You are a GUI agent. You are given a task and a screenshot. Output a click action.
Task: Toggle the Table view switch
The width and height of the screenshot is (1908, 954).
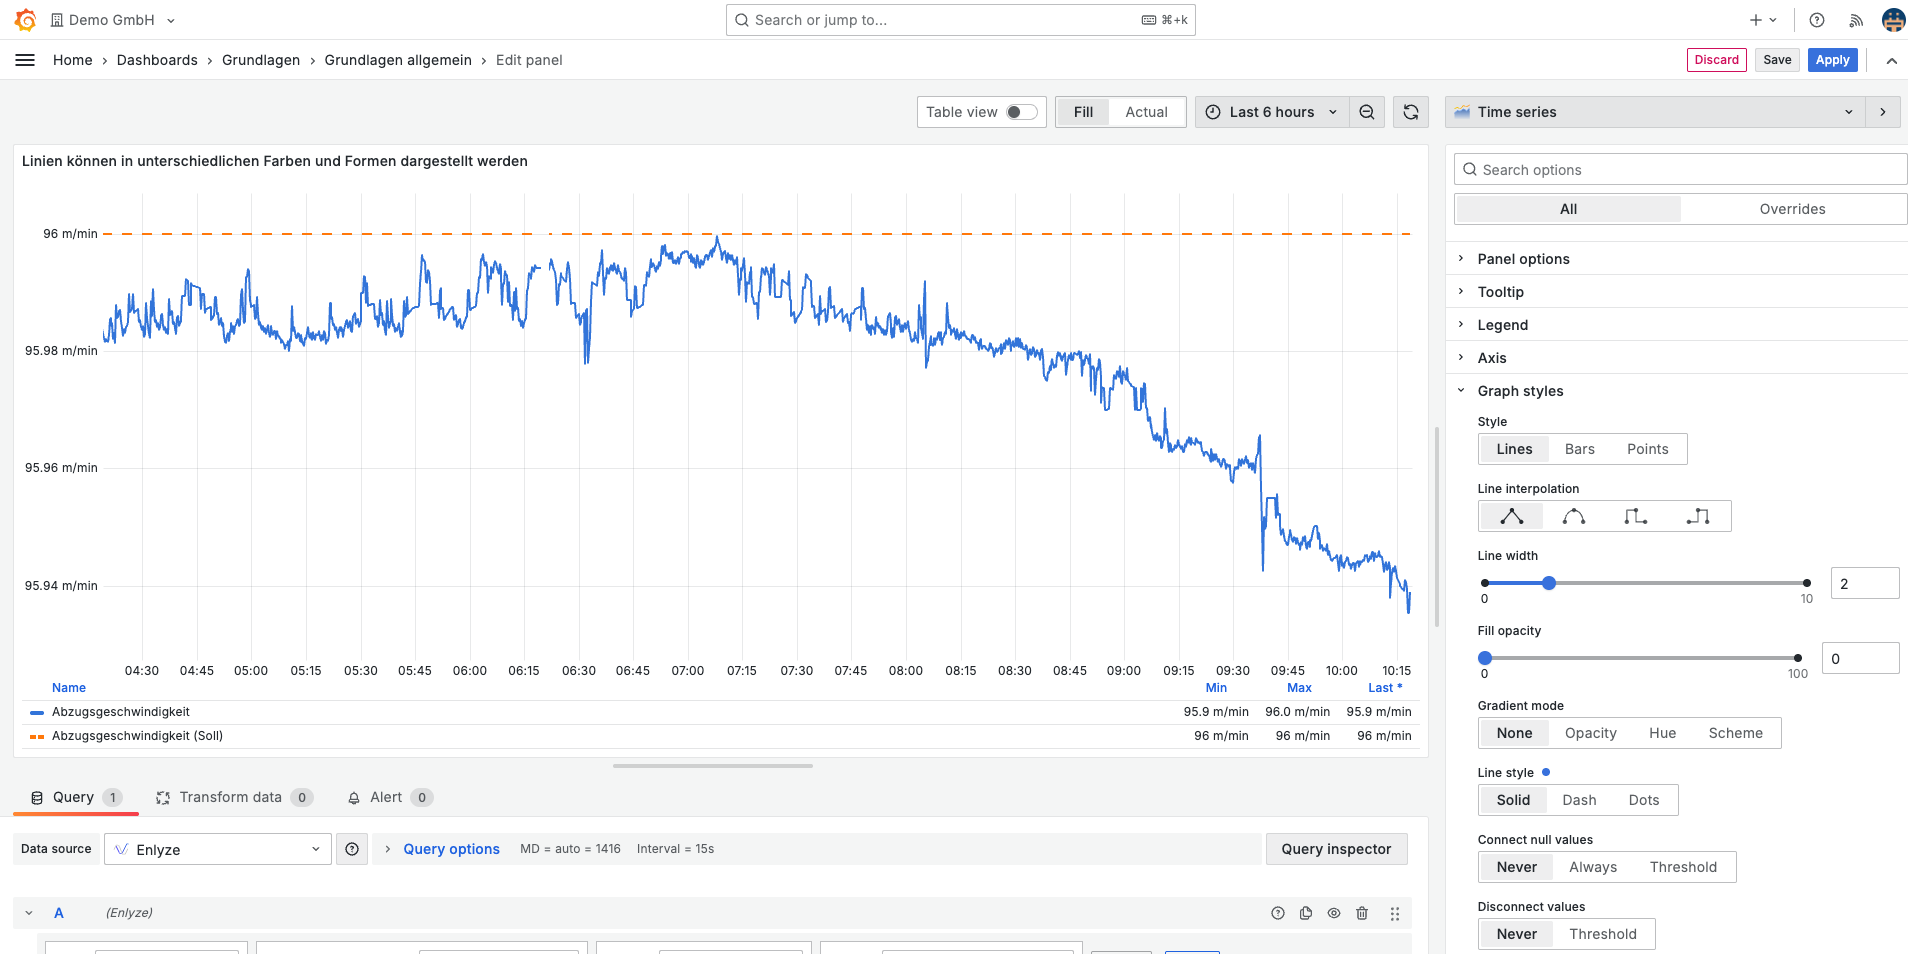(1020, 112)
